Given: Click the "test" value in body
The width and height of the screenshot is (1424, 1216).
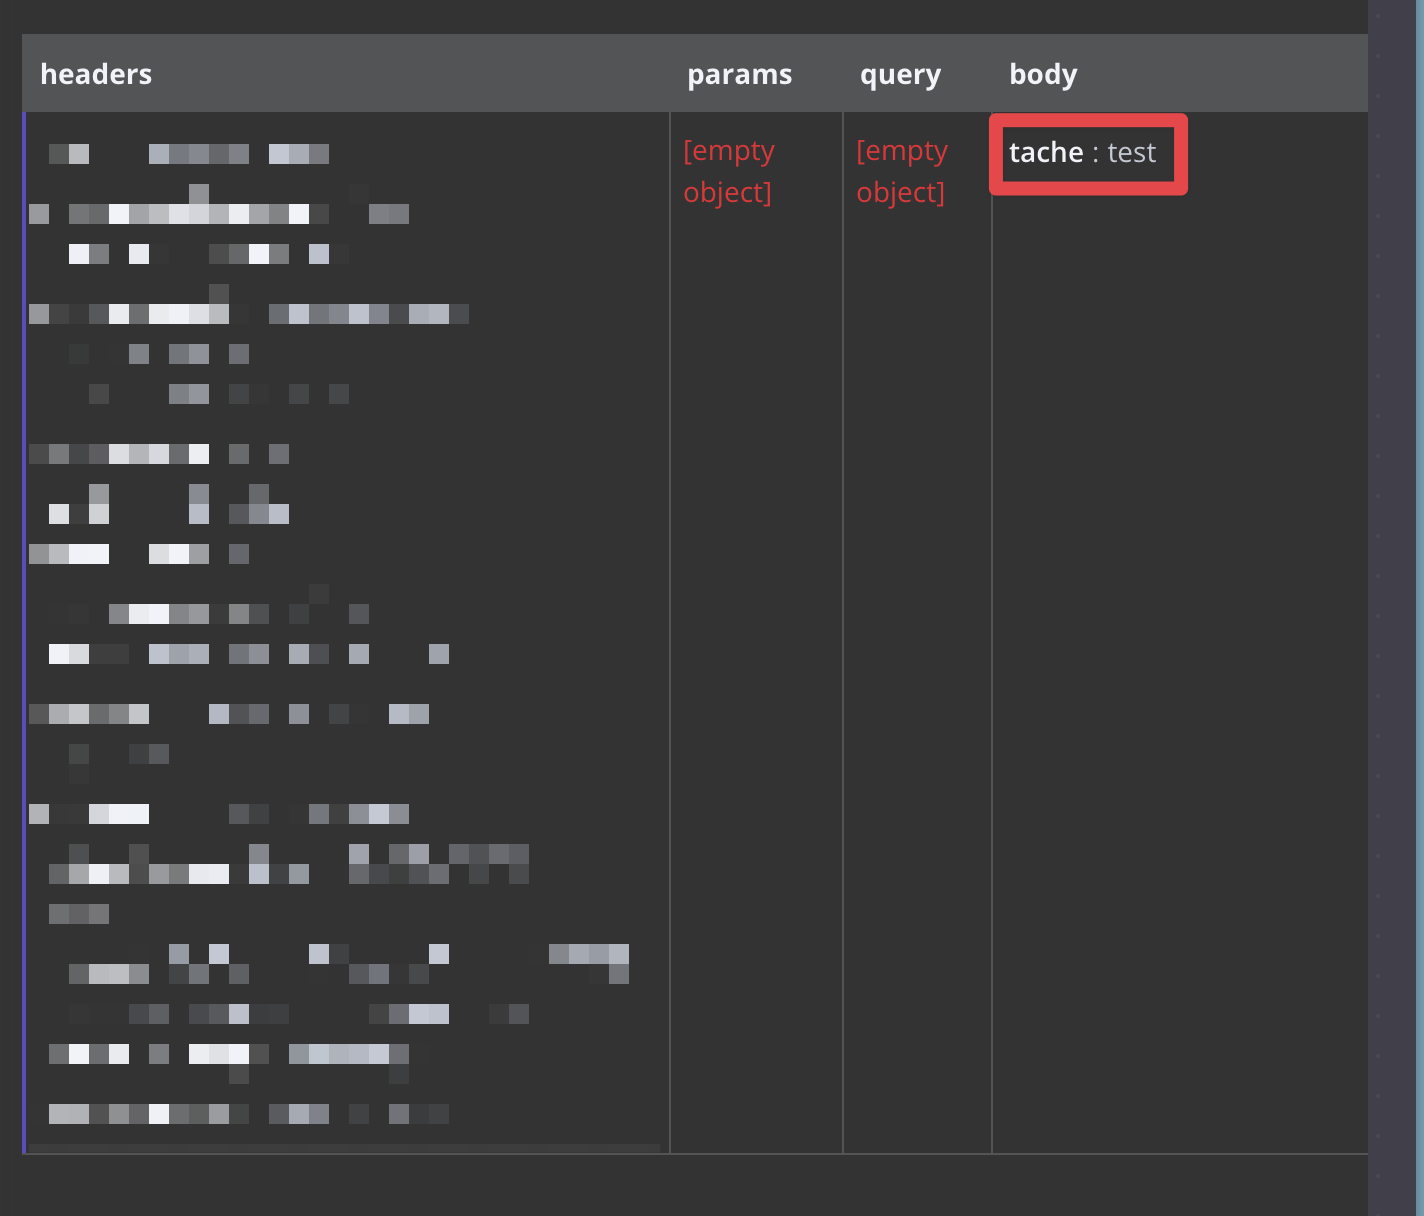Looking at the screenshot, I should point(1131,152).
